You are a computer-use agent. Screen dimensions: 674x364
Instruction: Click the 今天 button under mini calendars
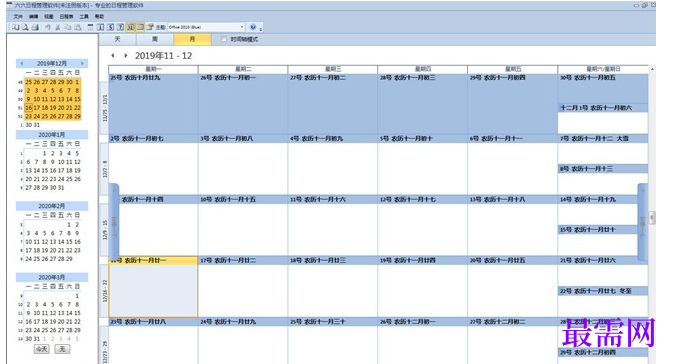(42, 349)
